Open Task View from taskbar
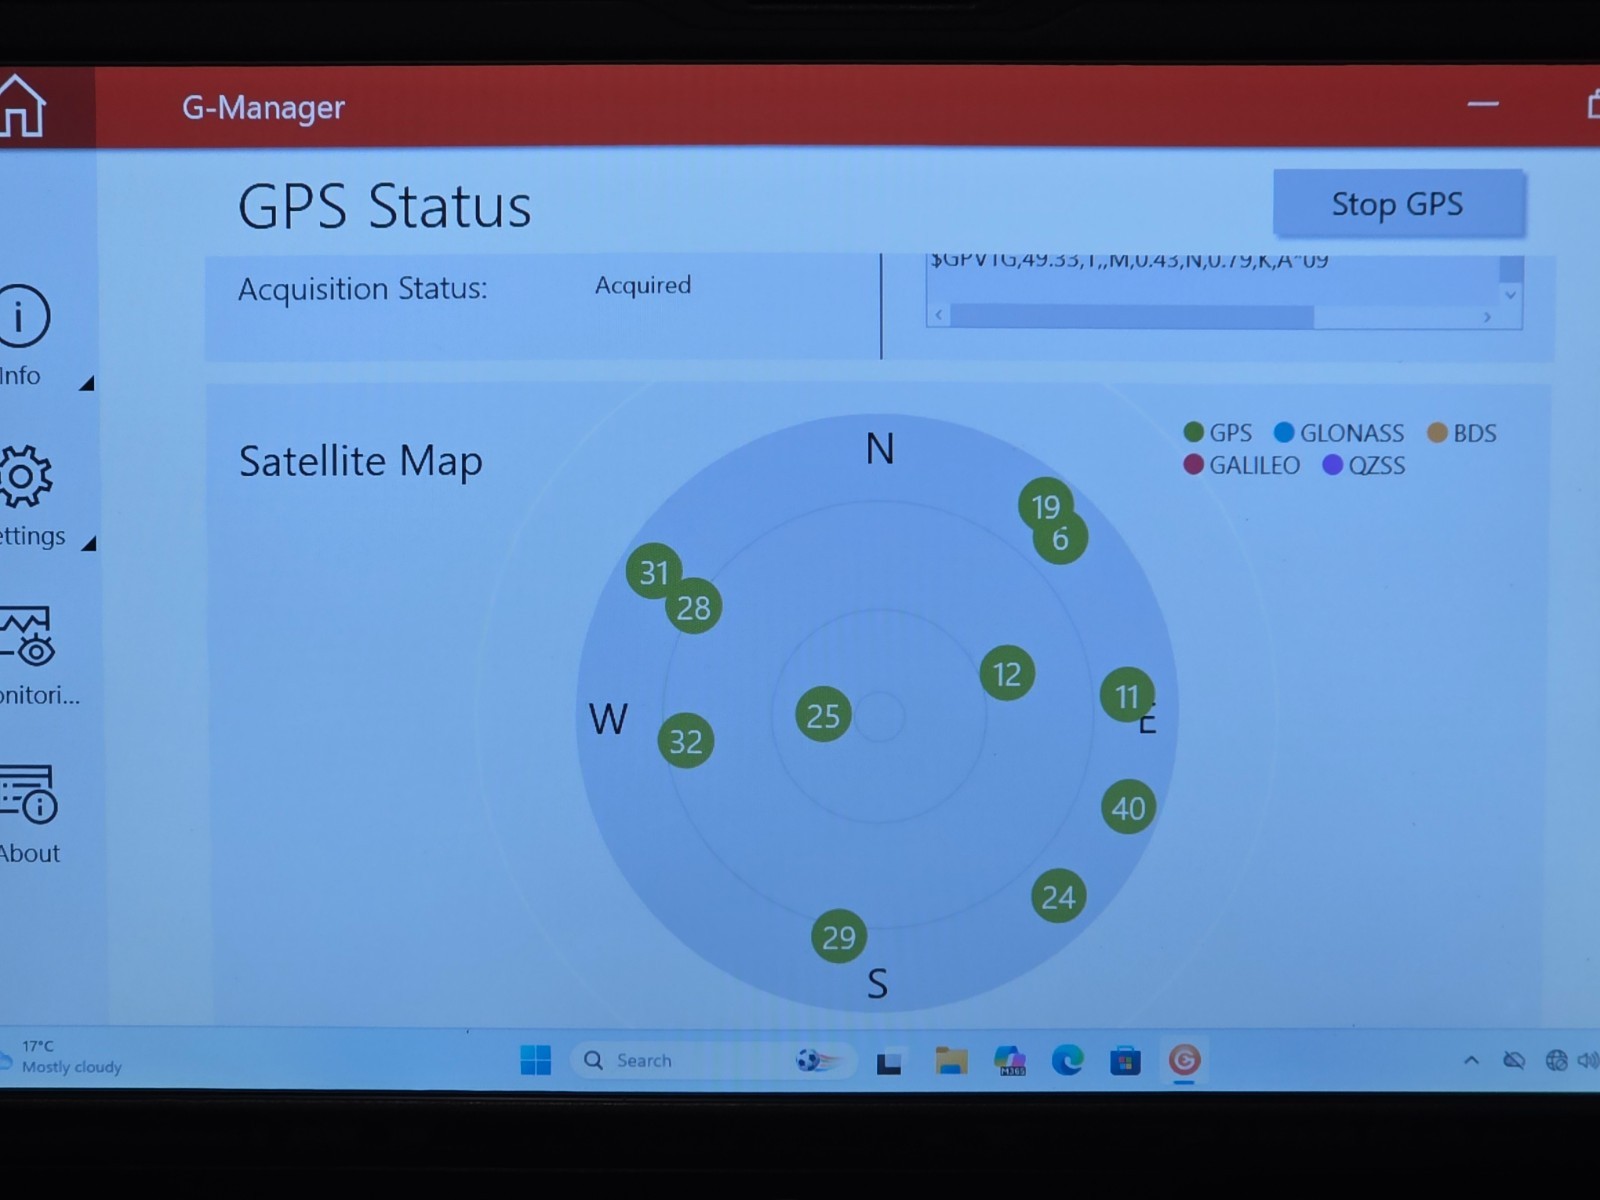Screen dimensions: 1600x1200 889,1062
